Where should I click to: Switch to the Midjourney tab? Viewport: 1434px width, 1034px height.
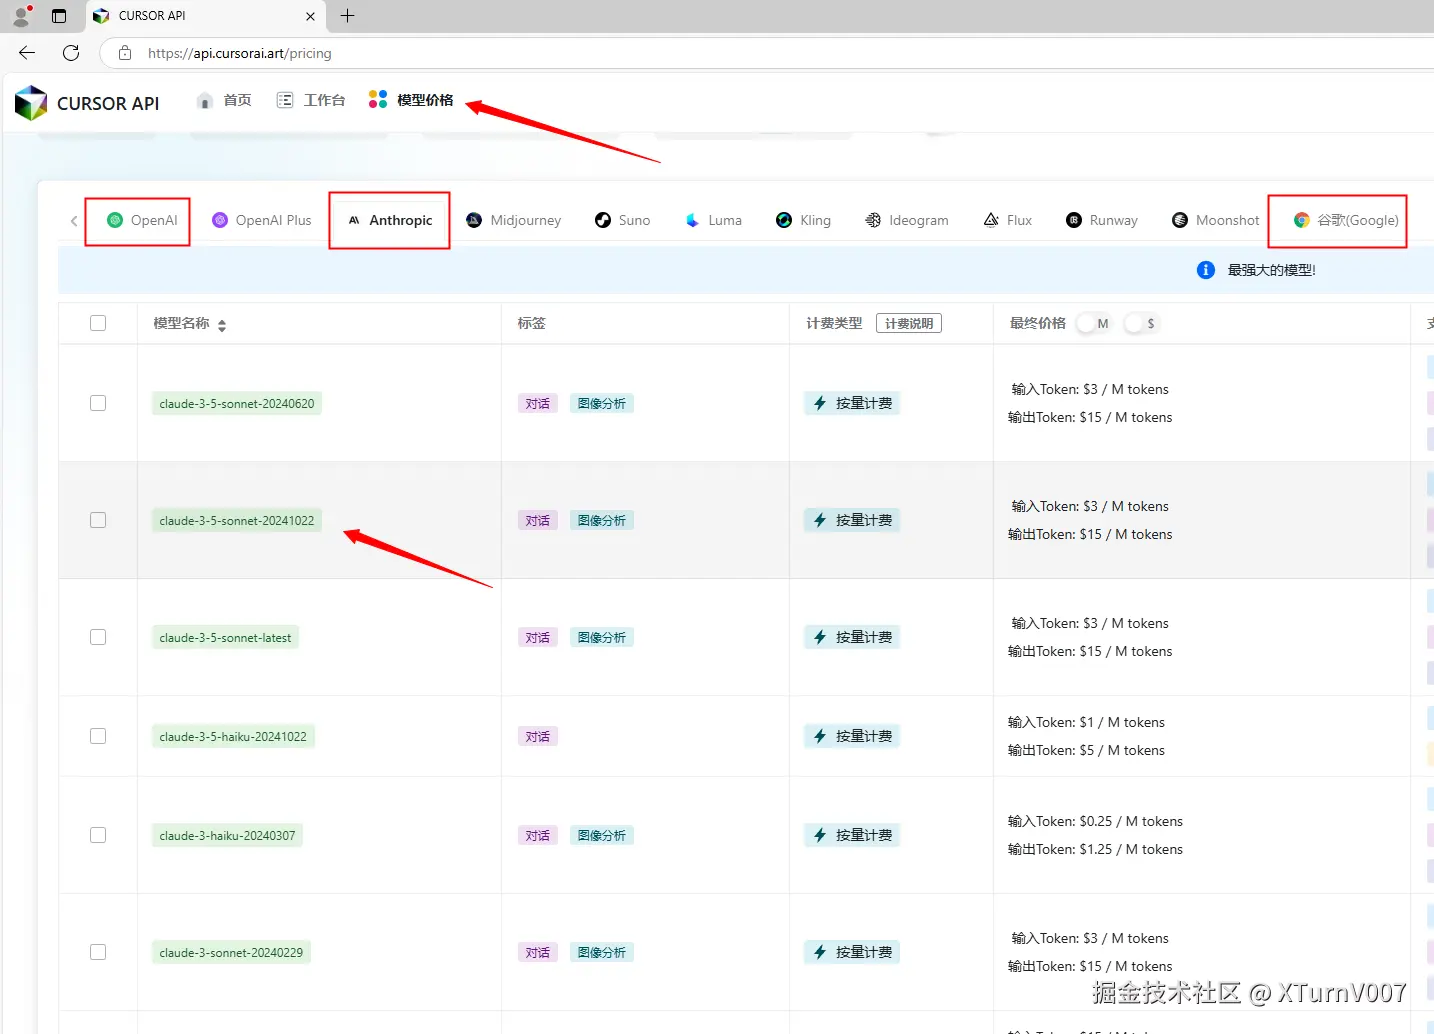514,220
